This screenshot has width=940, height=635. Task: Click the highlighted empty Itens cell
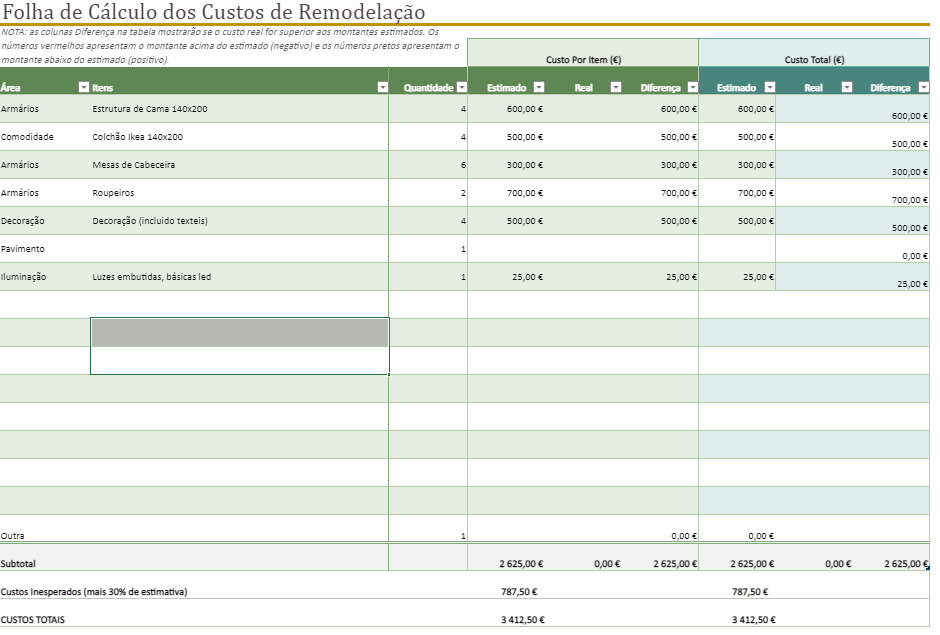click(x=240, y=332)
